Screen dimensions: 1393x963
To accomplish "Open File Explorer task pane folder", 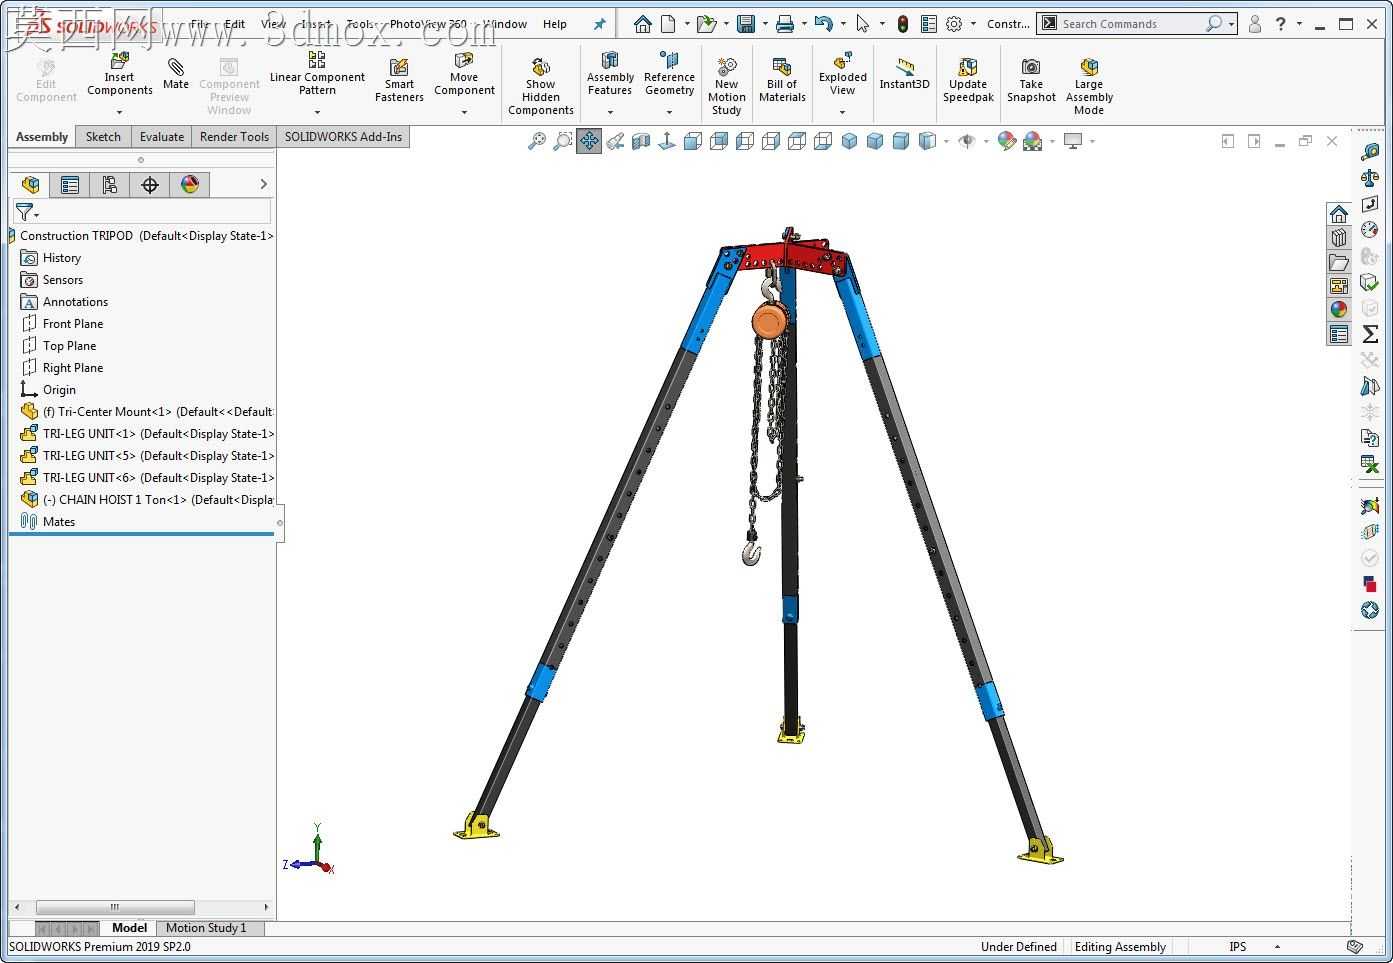I will tap(1339, 262).
